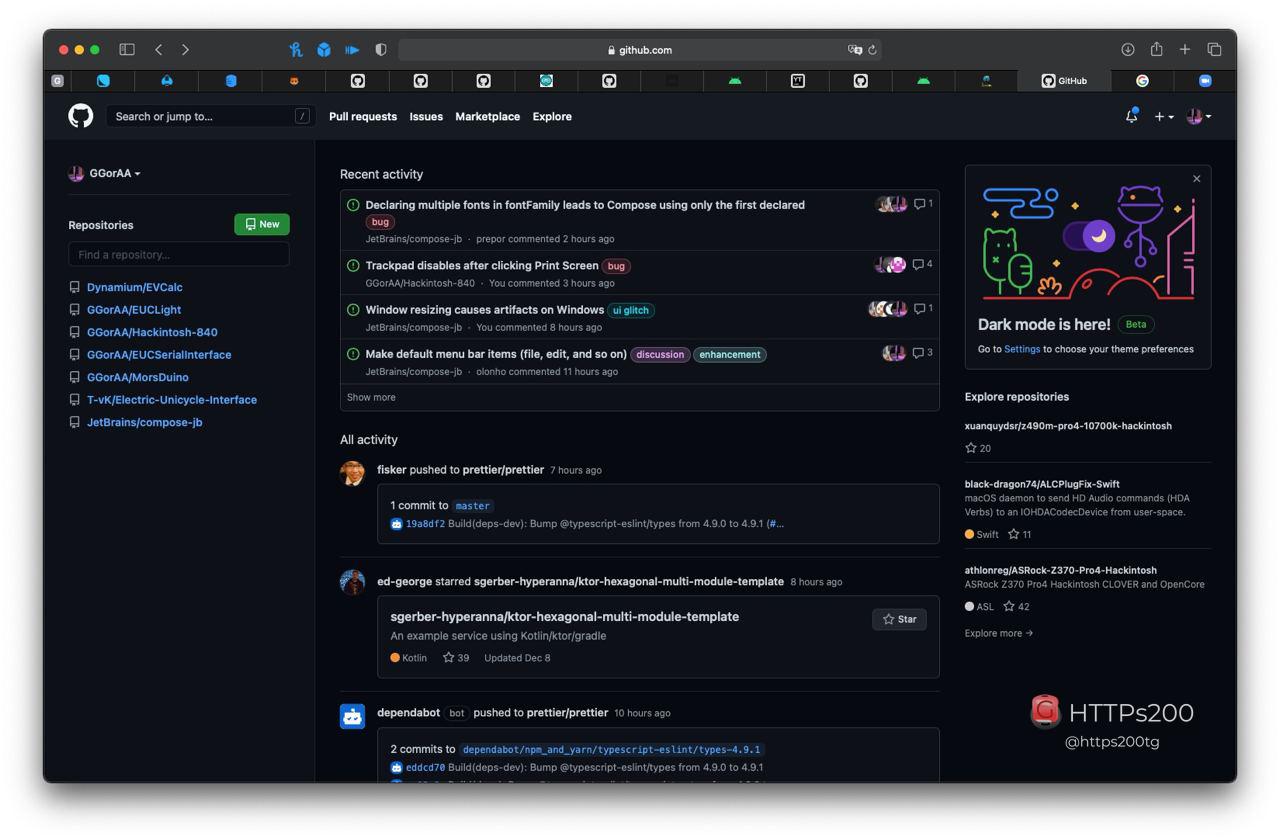Open the notifications bell
The height and width of the screenshot is (840, 1280).
tap(1131, 116)
